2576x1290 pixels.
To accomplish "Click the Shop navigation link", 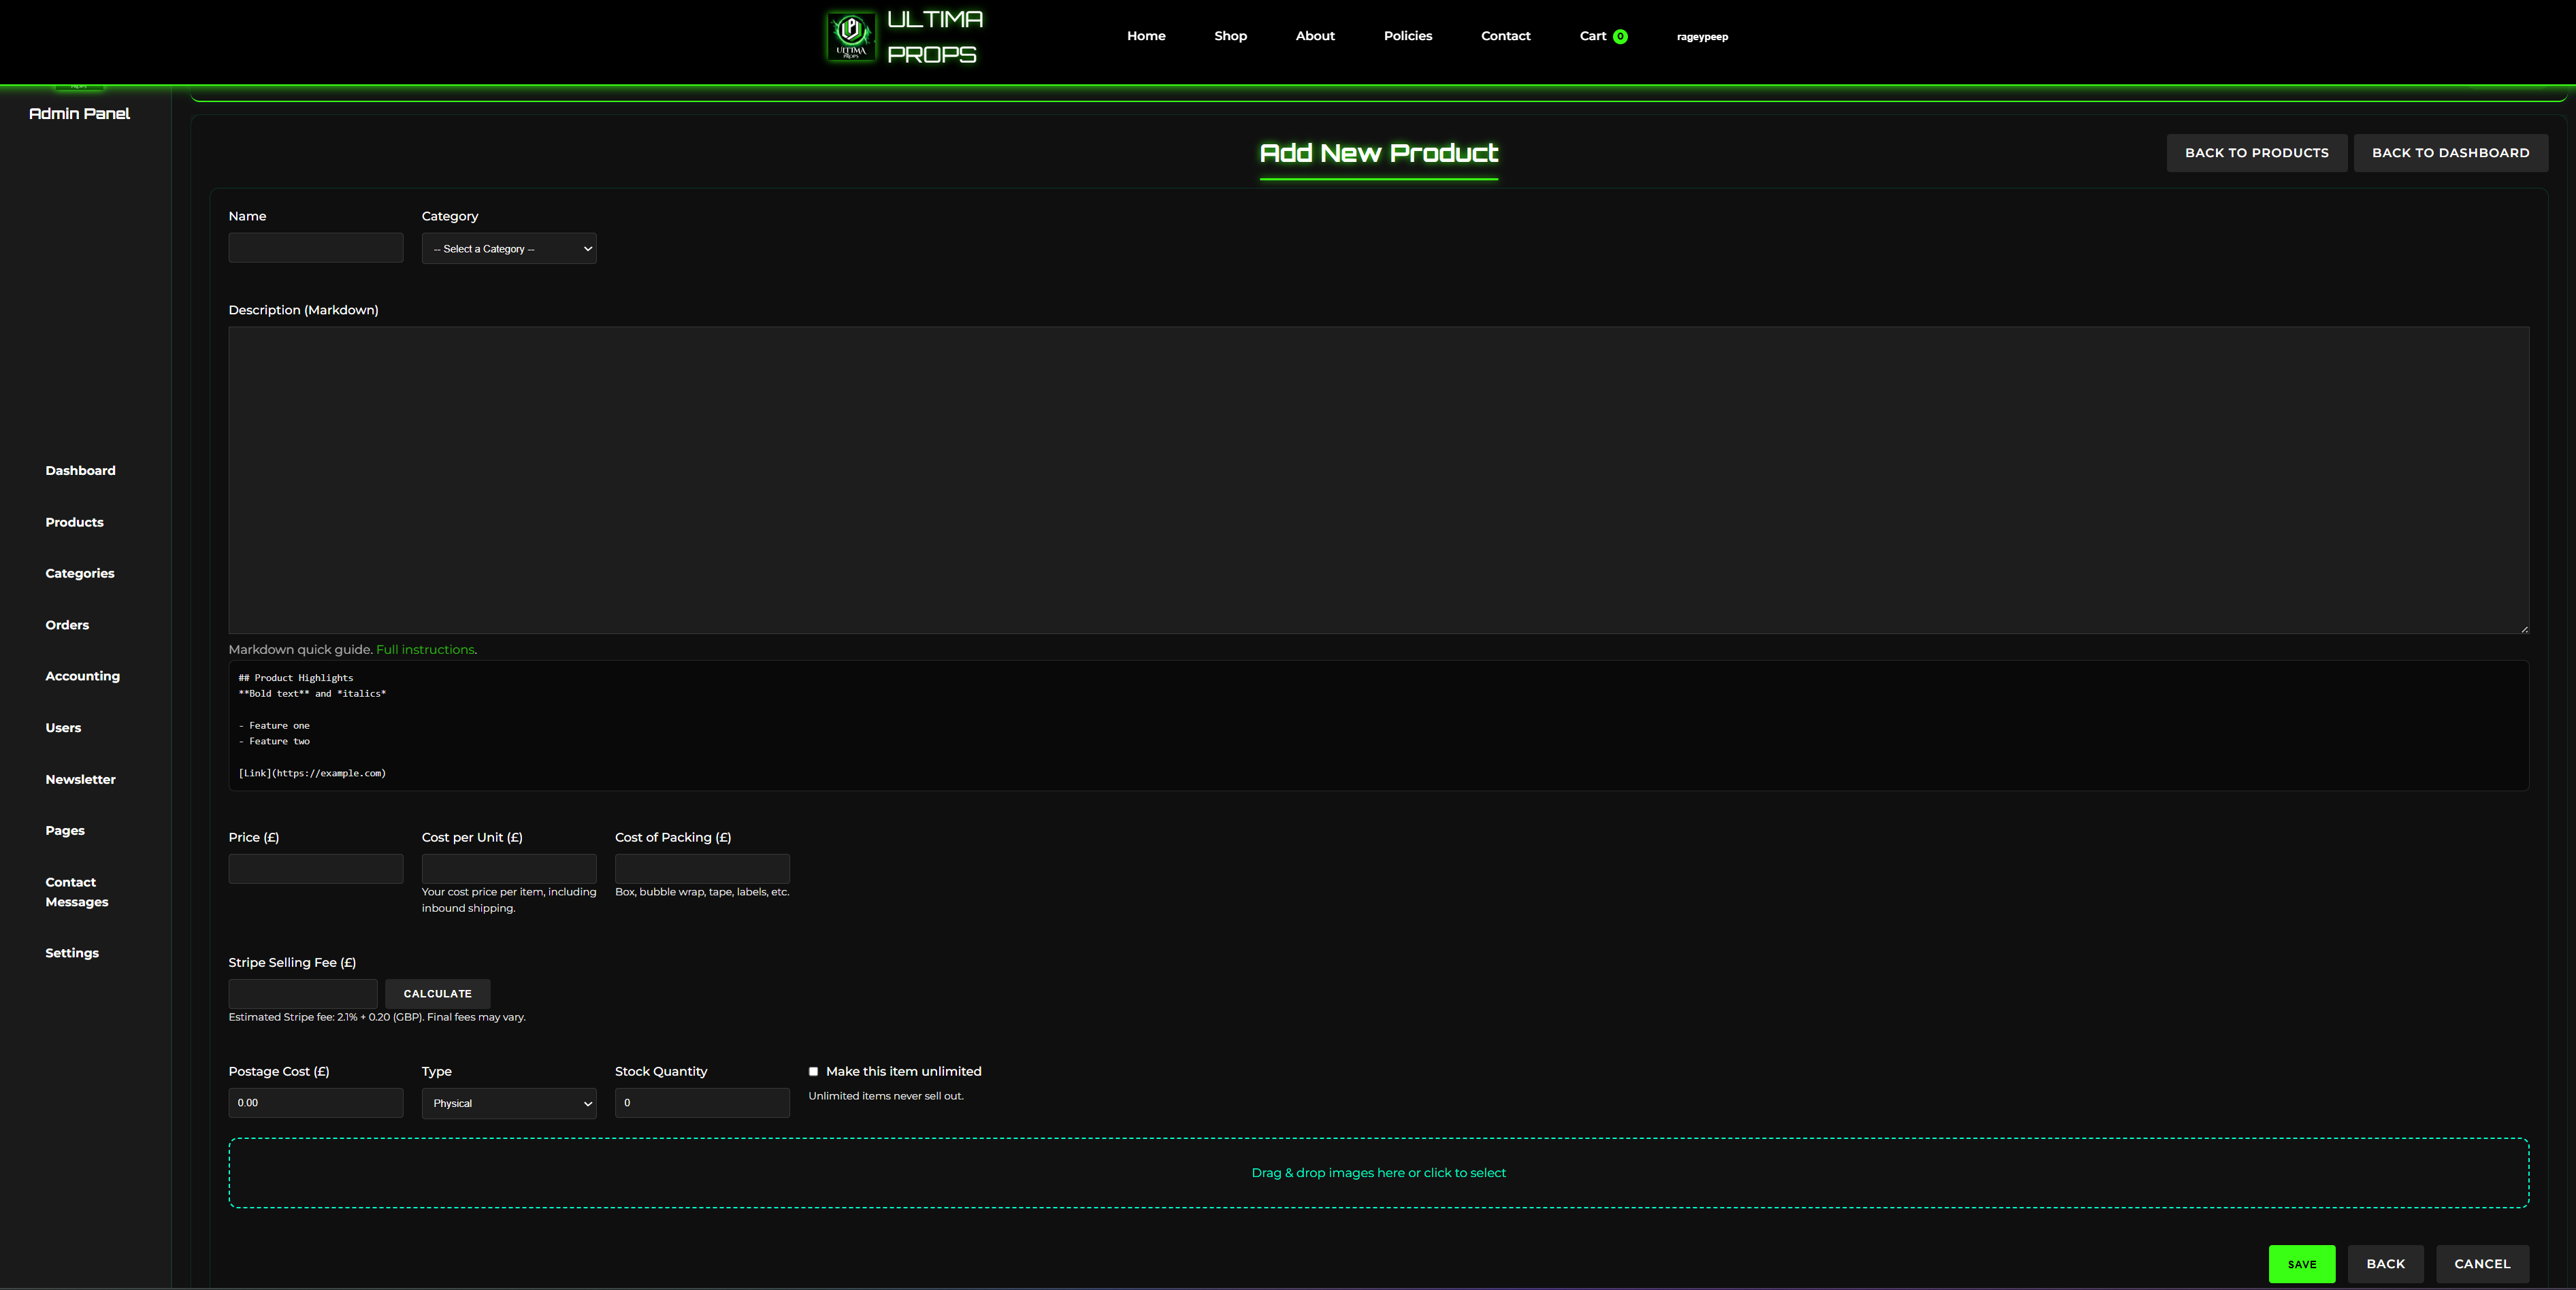I will click(x=1230, y=36).
